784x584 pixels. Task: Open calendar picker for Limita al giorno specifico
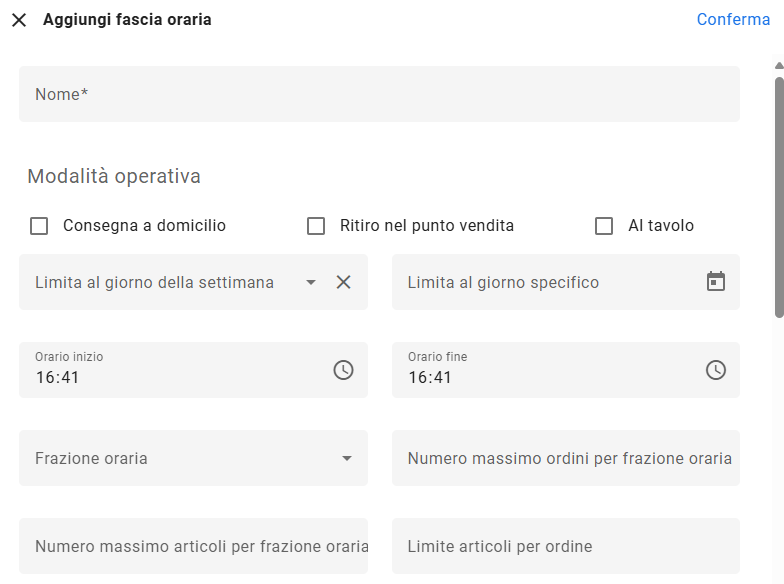pos(716,282)
